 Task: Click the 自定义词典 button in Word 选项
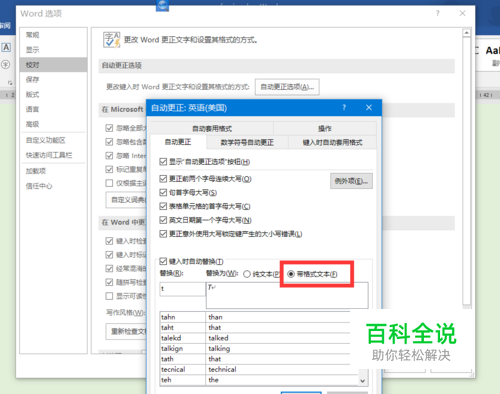point(127,200)
